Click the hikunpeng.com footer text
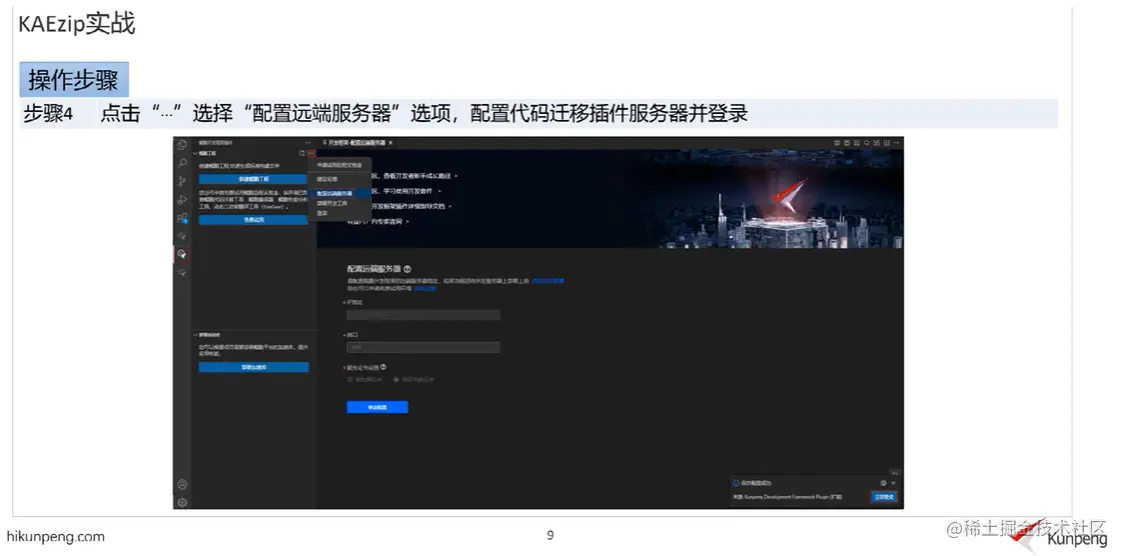Image resolution: width=1124 pixels, height=556 pixels. point(56,537)
